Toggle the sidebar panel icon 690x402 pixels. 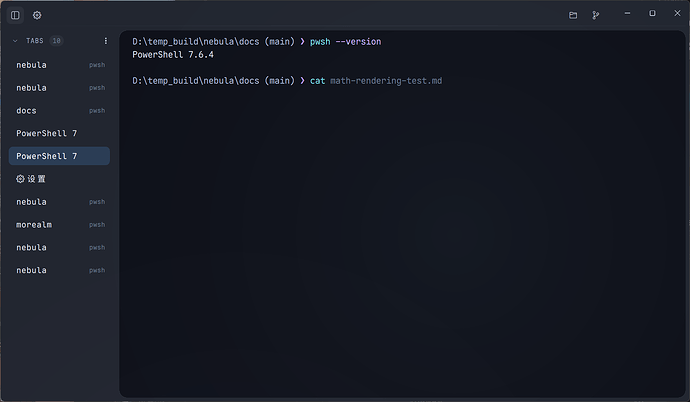click(x=15, y=15)
